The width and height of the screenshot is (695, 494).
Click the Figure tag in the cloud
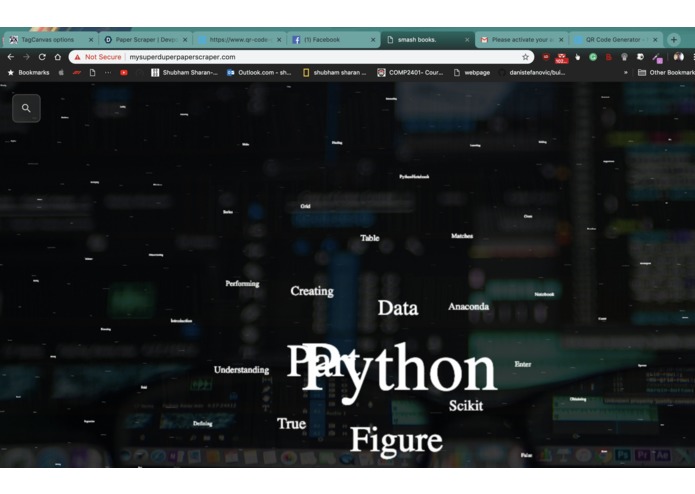pyautogui.click(x=396, y=440)
